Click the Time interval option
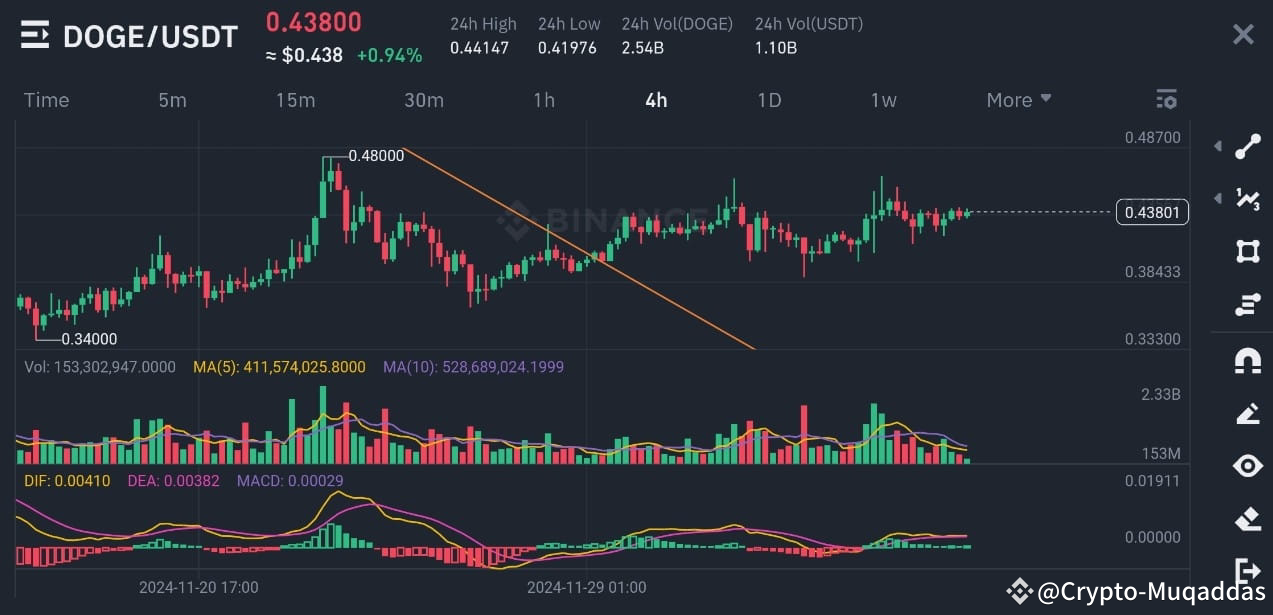Screen dimensions: 1273x615 pos(46,99)
